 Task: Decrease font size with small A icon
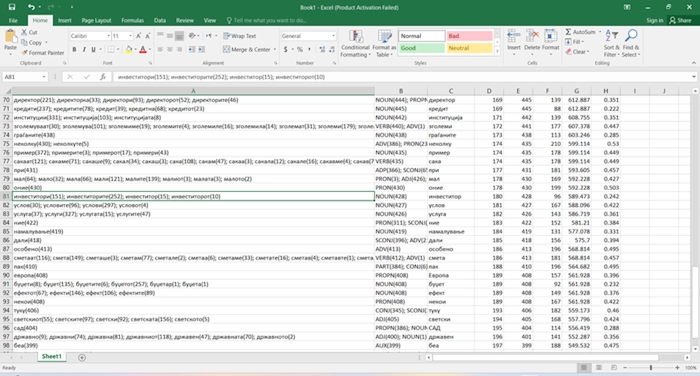coord(148,36)
